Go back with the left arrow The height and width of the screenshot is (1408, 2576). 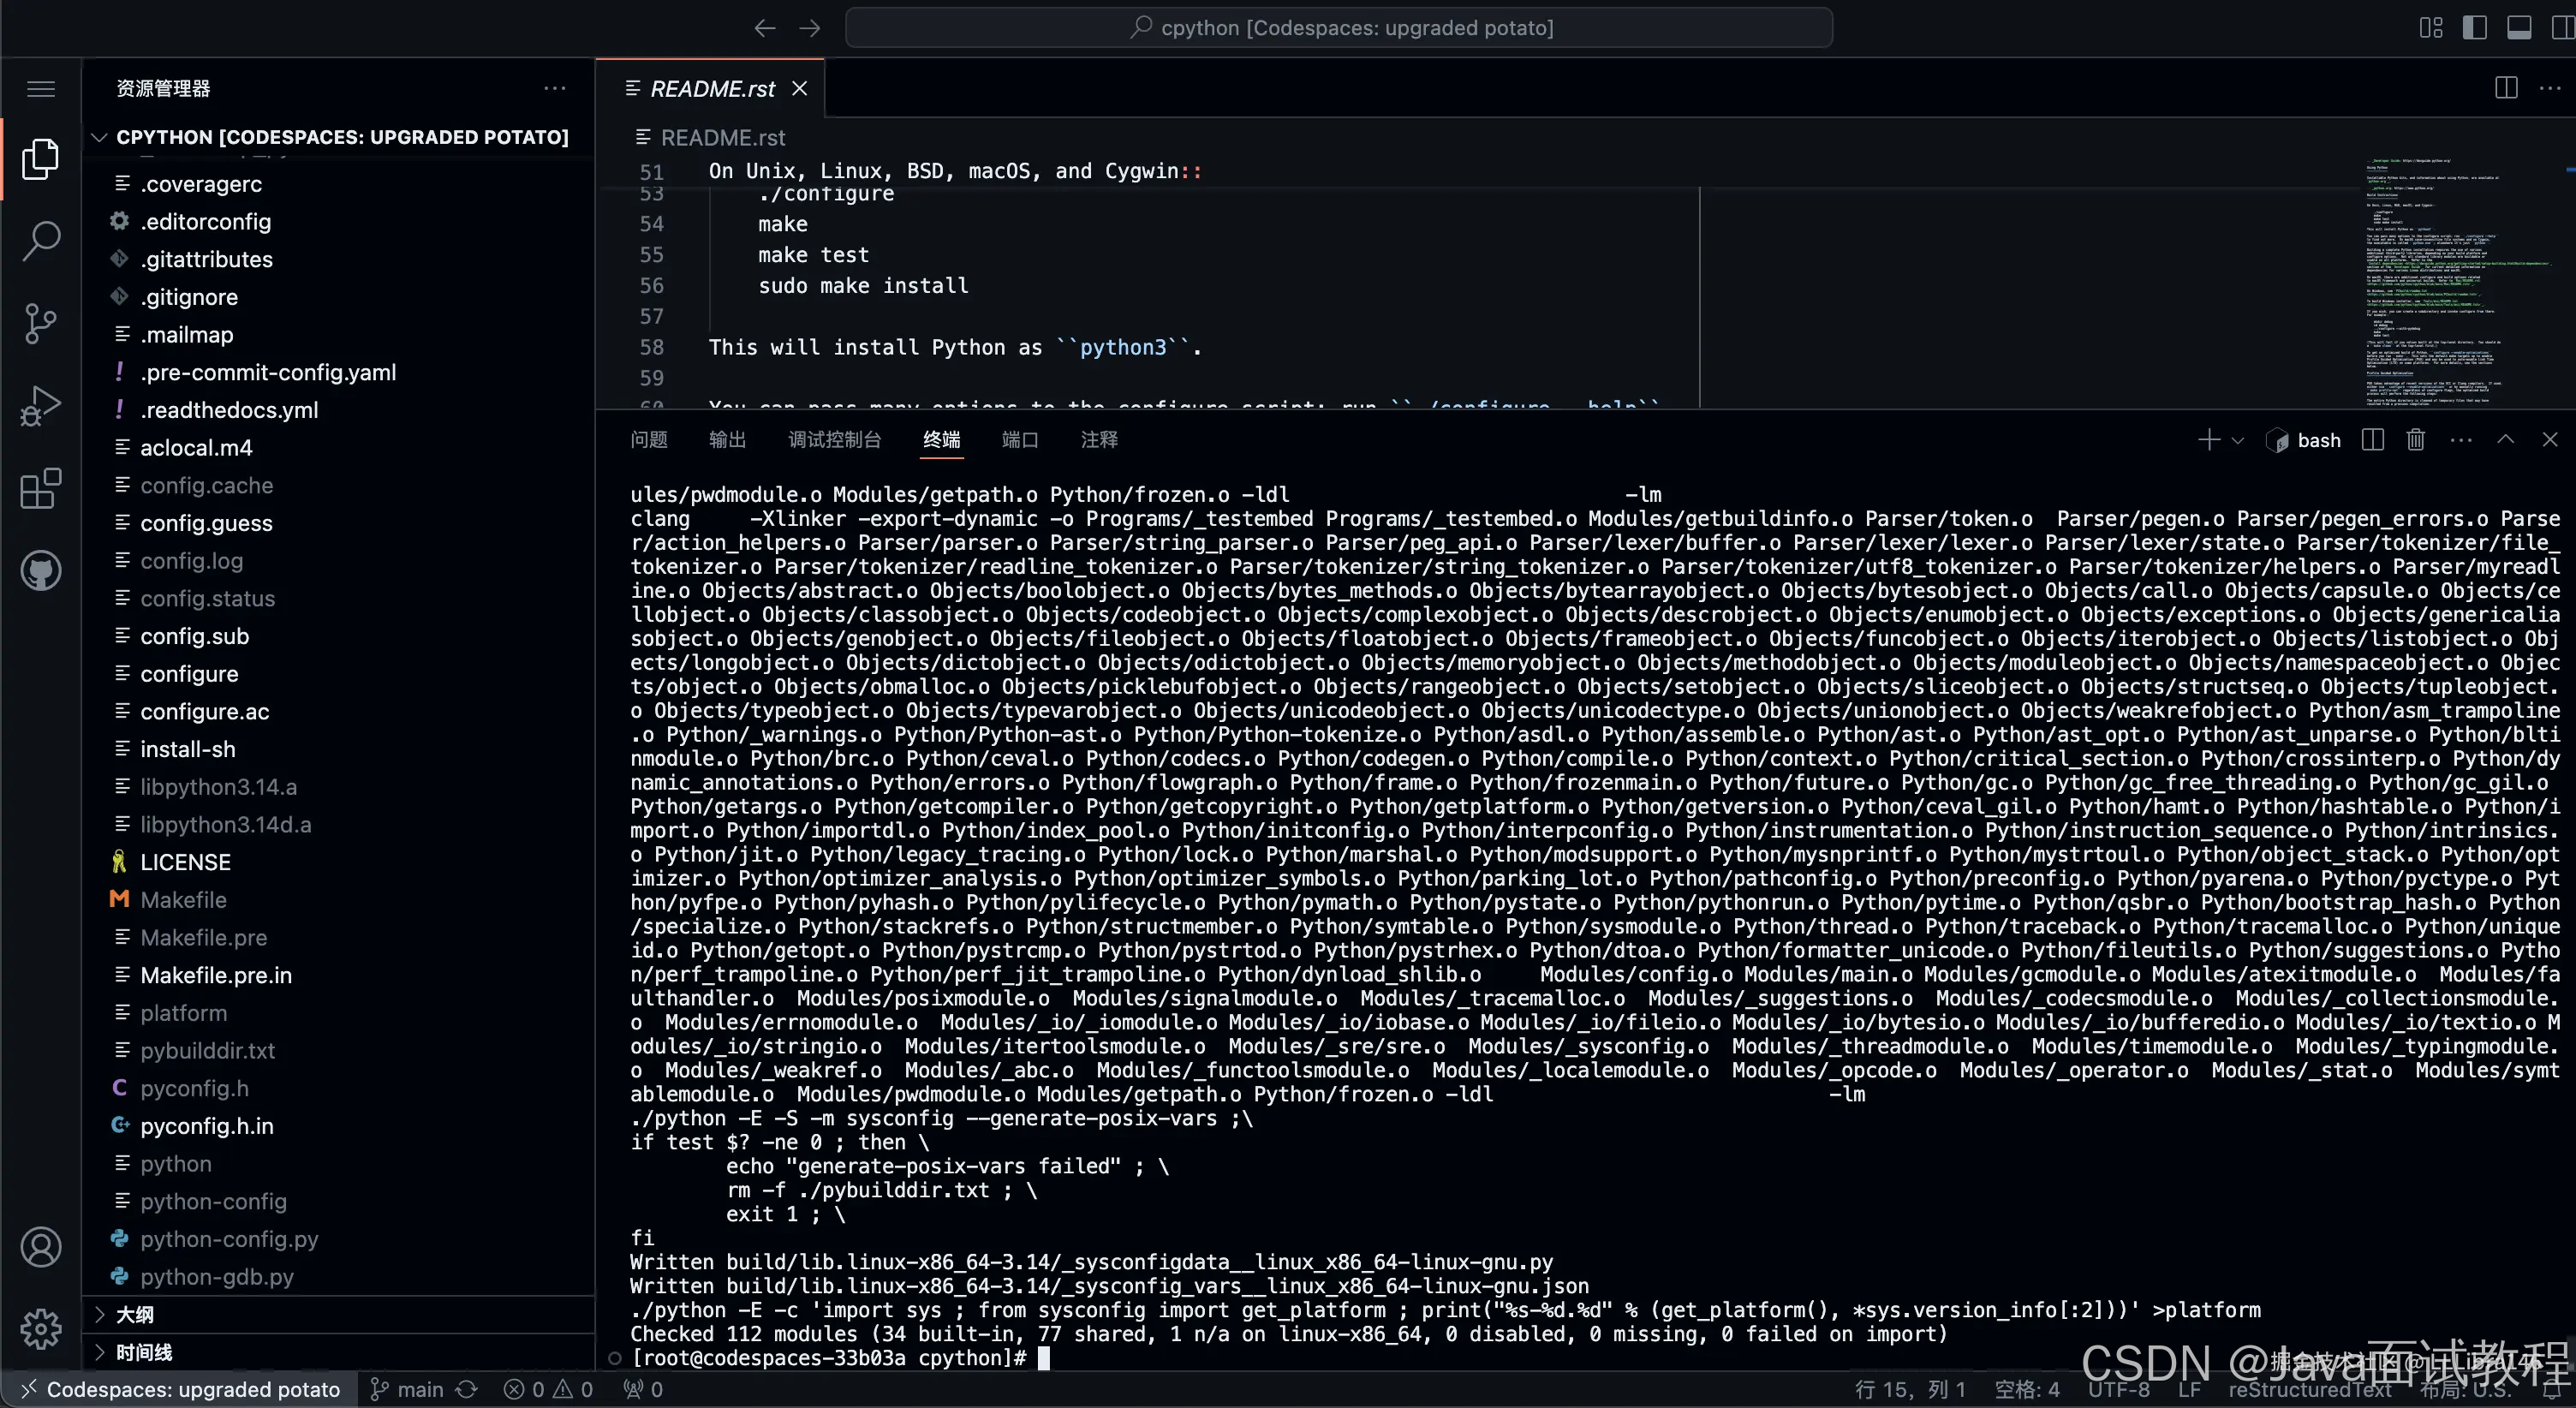765,28
